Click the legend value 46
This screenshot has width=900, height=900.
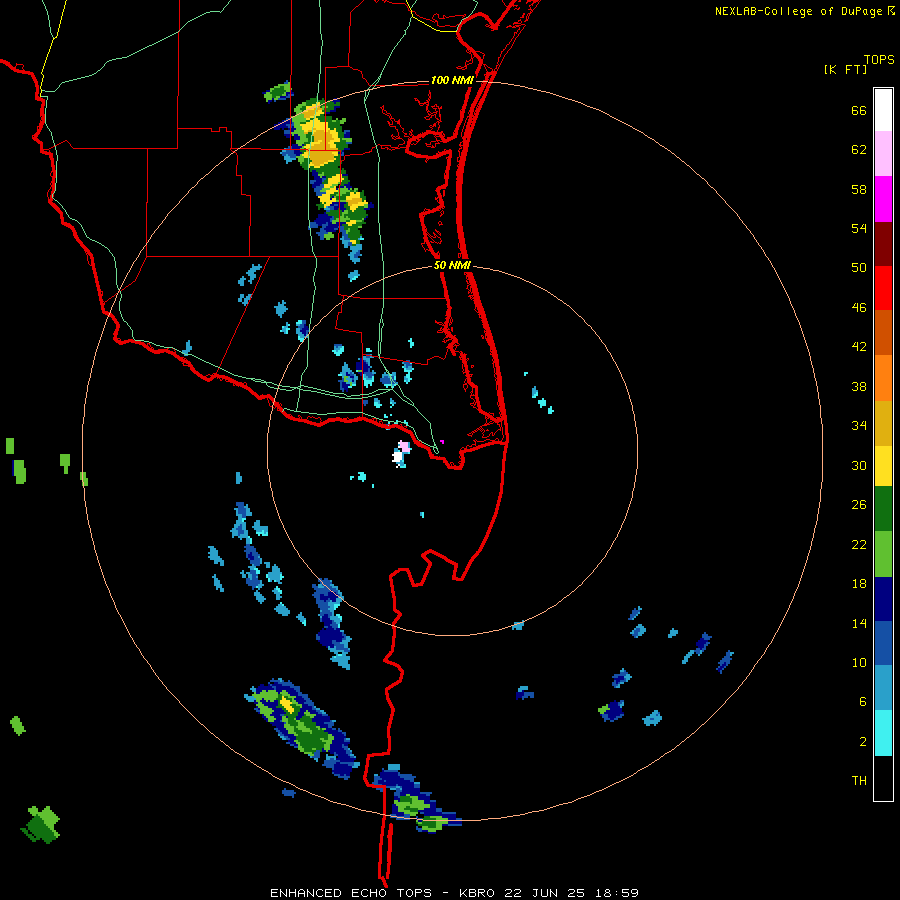(859, 307)
